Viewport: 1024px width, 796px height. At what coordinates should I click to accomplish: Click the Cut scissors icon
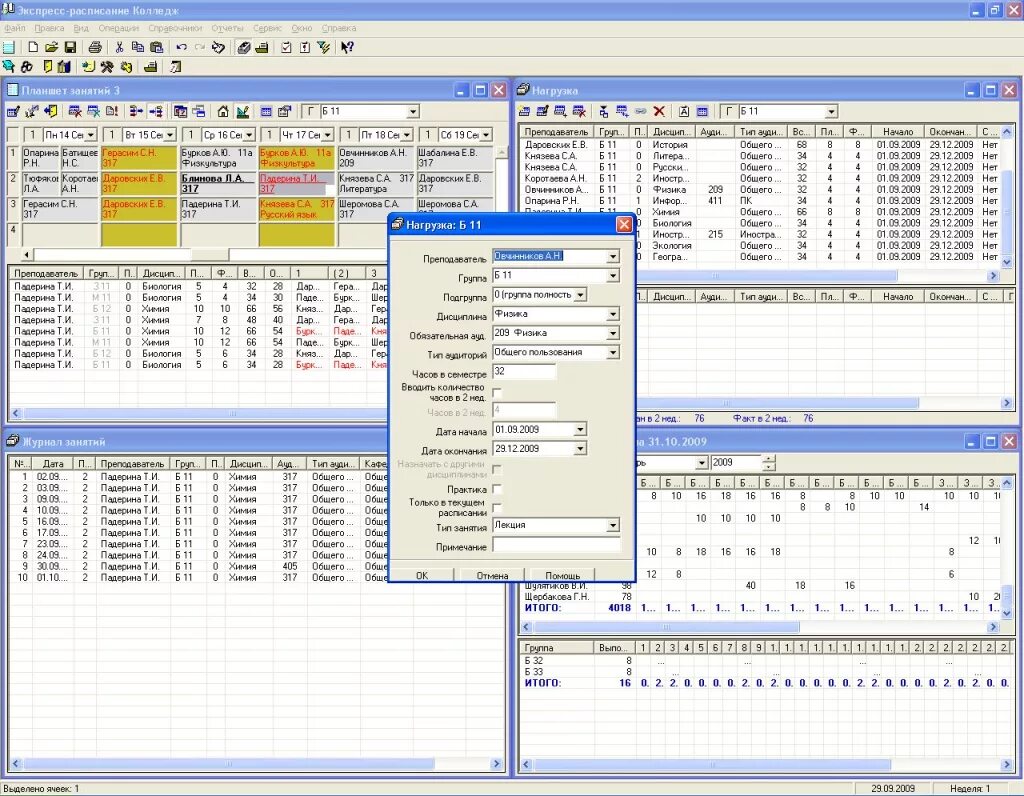click(x=119, y=47)
